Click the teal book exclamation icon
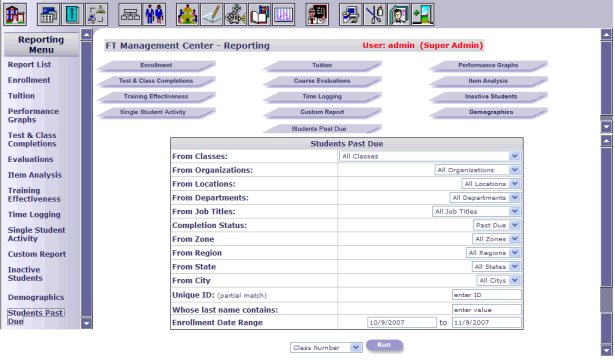 coord(72,14)
